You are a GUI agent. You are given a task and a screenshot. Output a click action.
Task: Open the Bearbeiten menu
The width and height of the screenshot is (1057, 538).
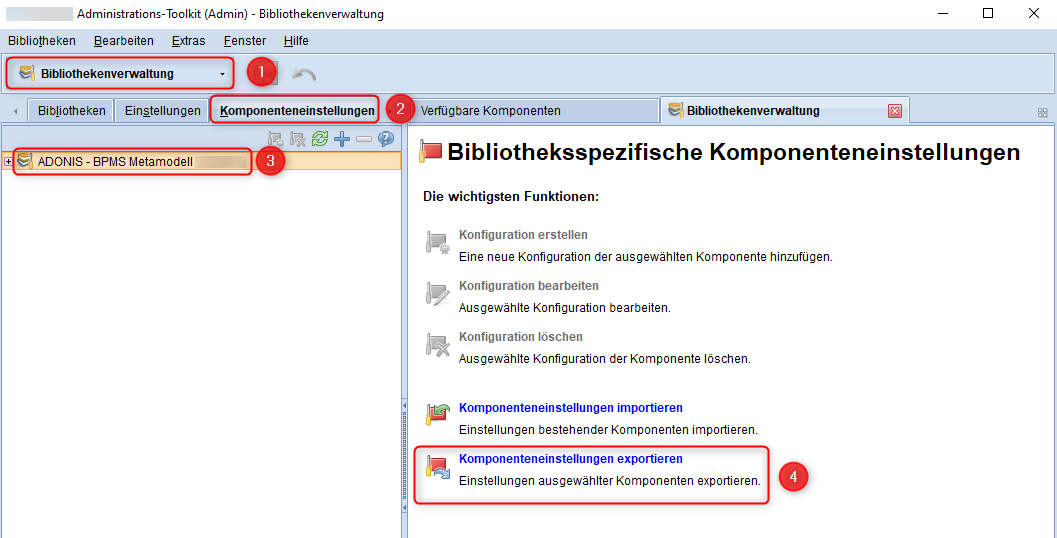click(124, 40)
